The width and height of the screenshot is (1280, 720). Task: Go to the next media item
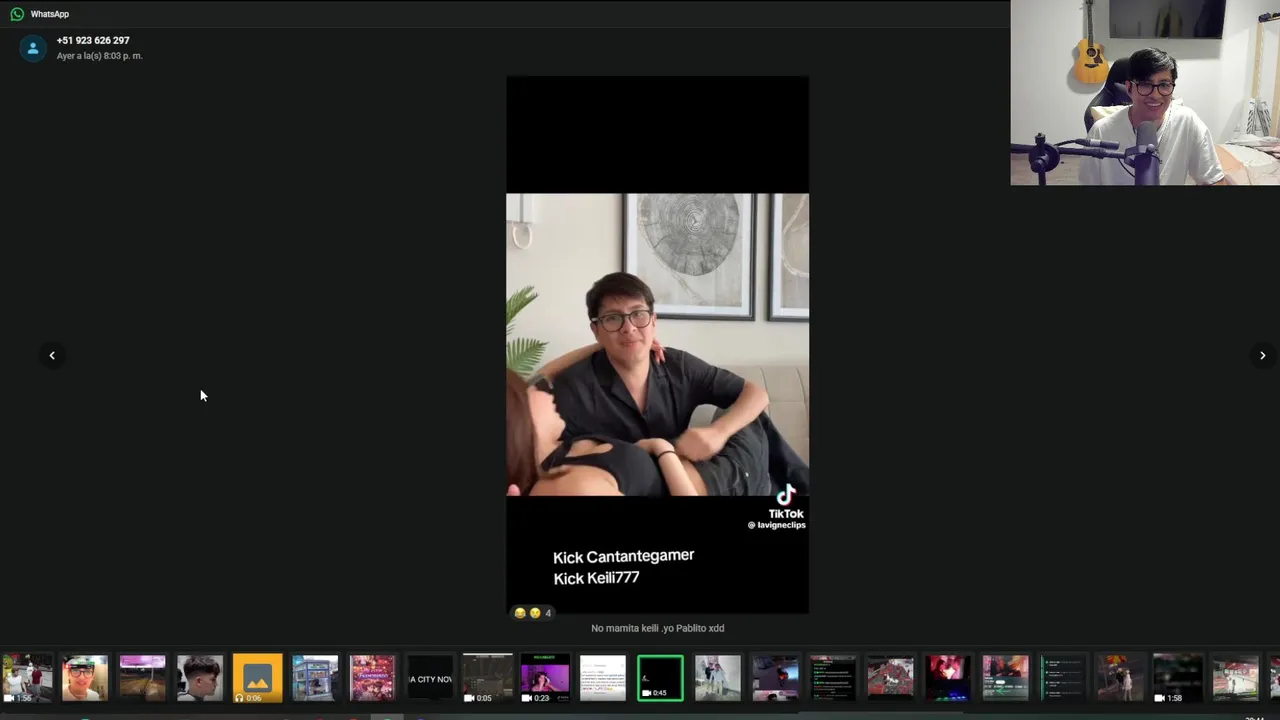(1262, 355)
